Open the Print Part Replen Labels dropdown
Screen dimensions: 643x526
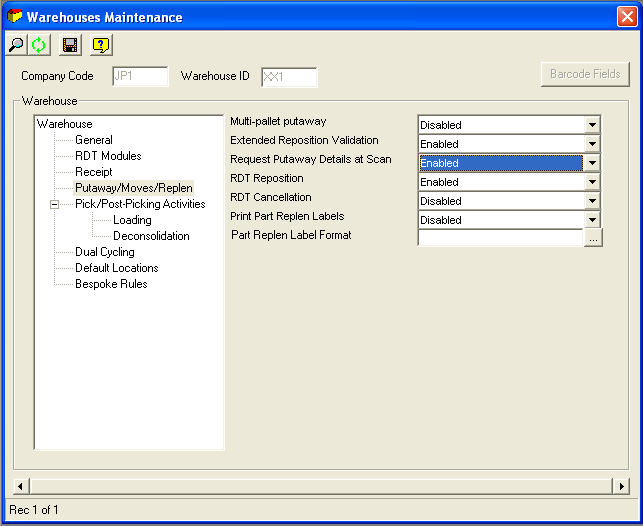(x=592, y=220)
